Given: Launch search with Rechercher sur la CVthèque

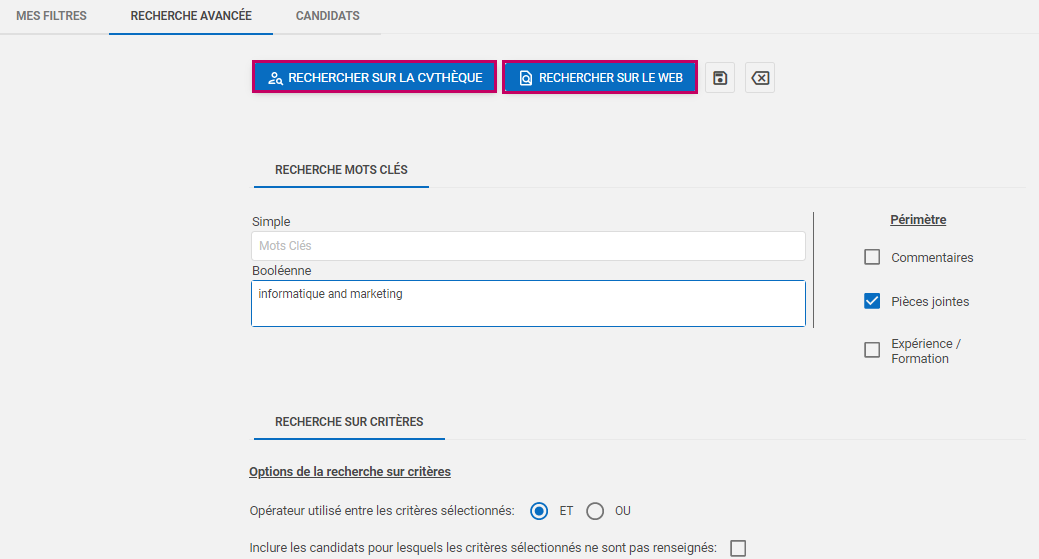Looking at the screenshot, I should coord(374,77).
